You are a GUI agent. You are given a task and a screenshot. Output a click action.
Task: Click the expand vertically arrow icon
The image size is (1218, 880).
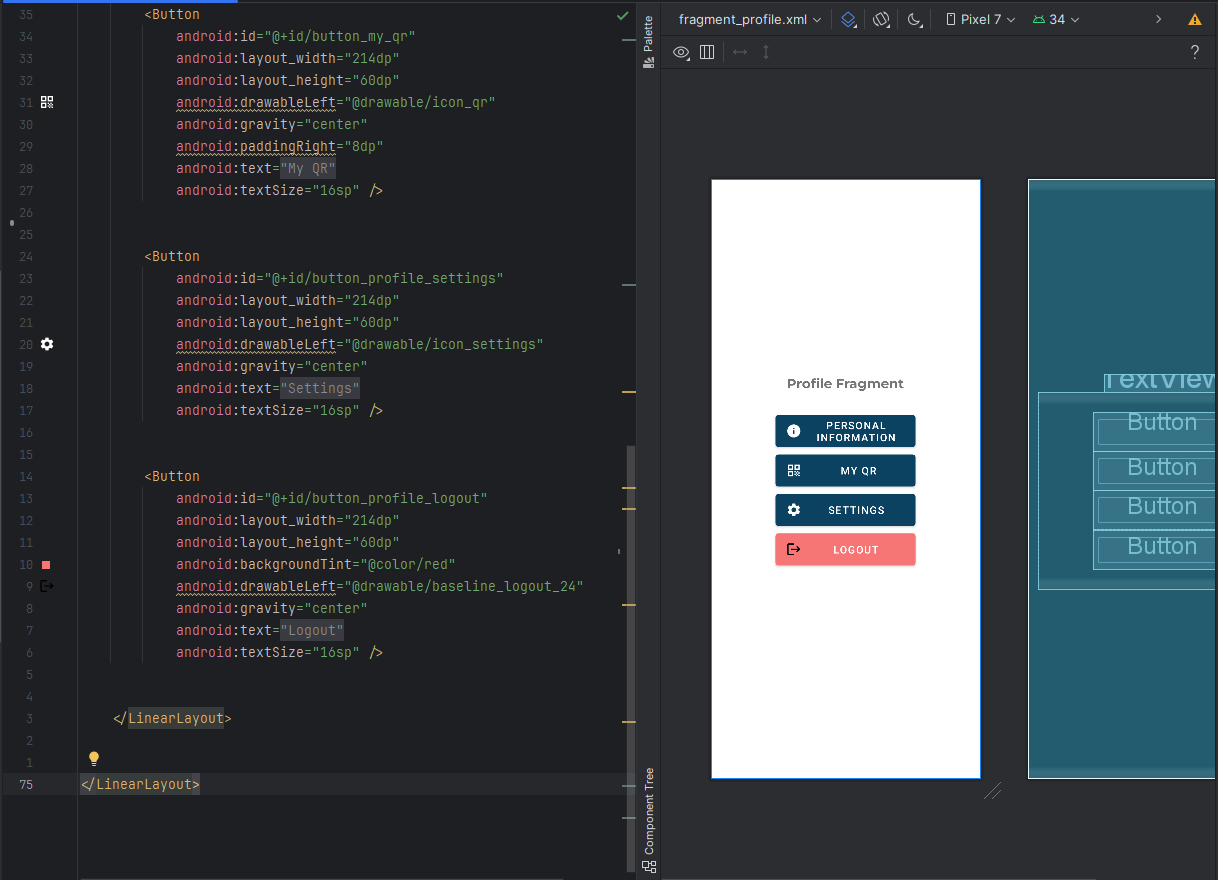point(766,52)
